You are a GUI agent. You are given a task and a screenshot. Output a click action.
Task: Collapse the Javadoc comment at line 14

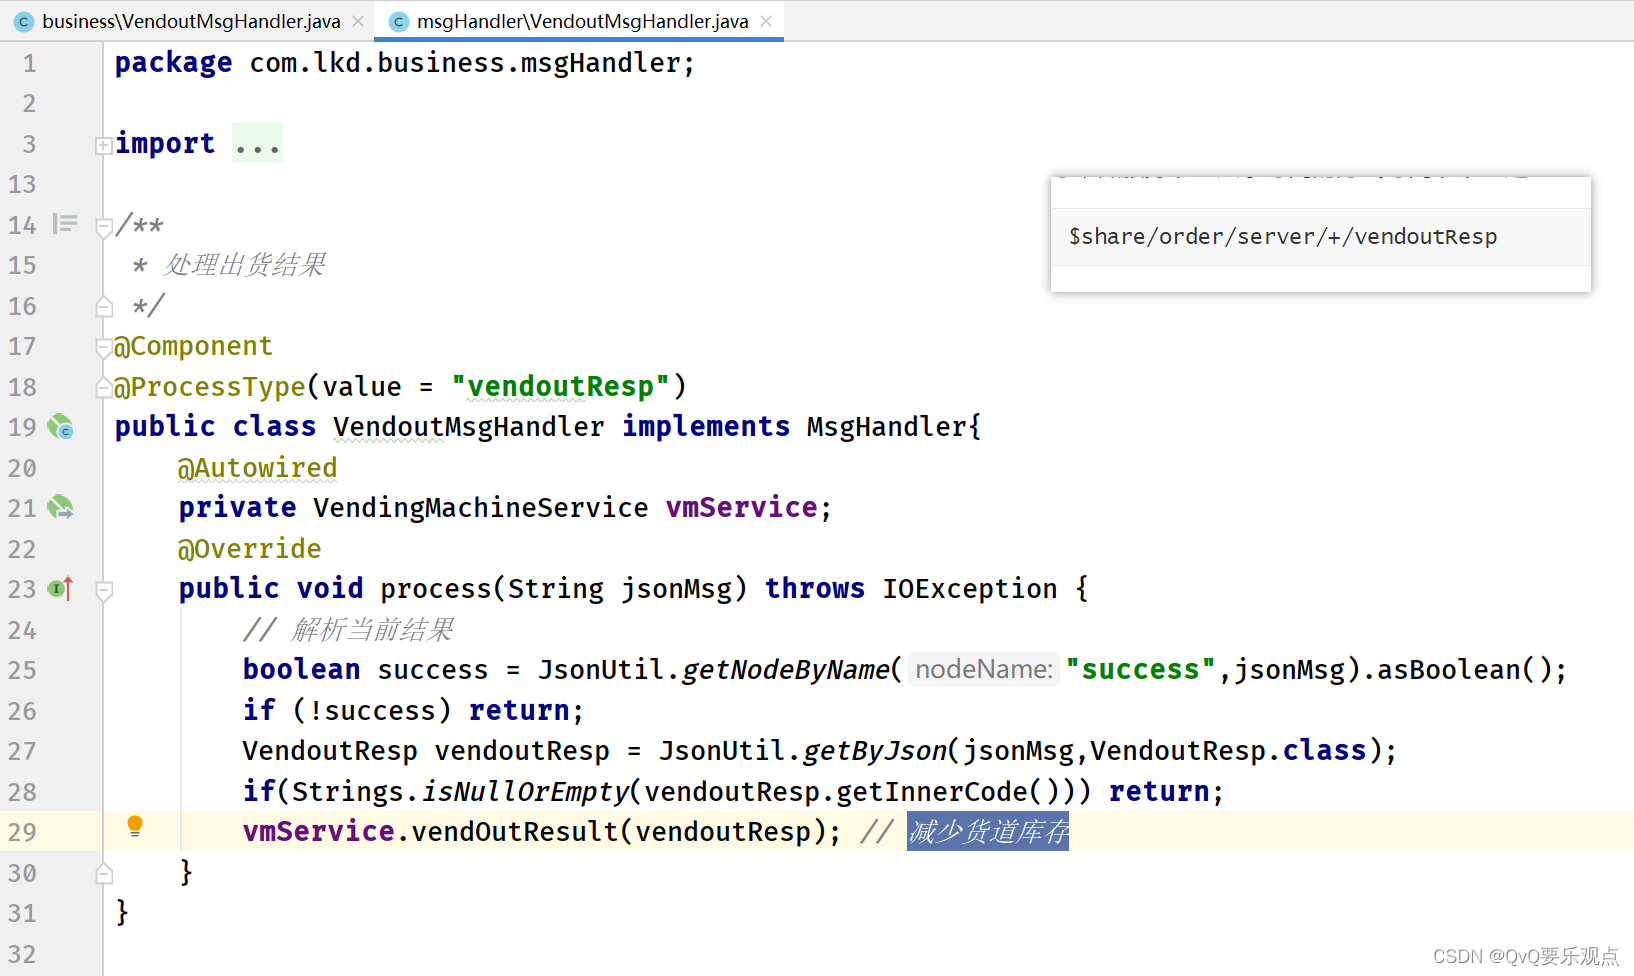point(103,227)
